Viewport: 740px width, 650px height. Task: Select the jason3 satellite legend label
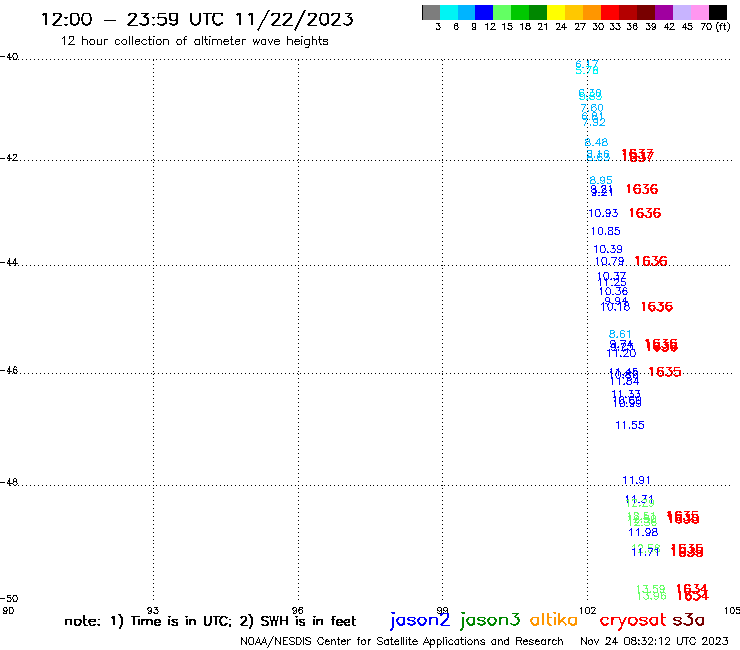click(x=490, y=621)
